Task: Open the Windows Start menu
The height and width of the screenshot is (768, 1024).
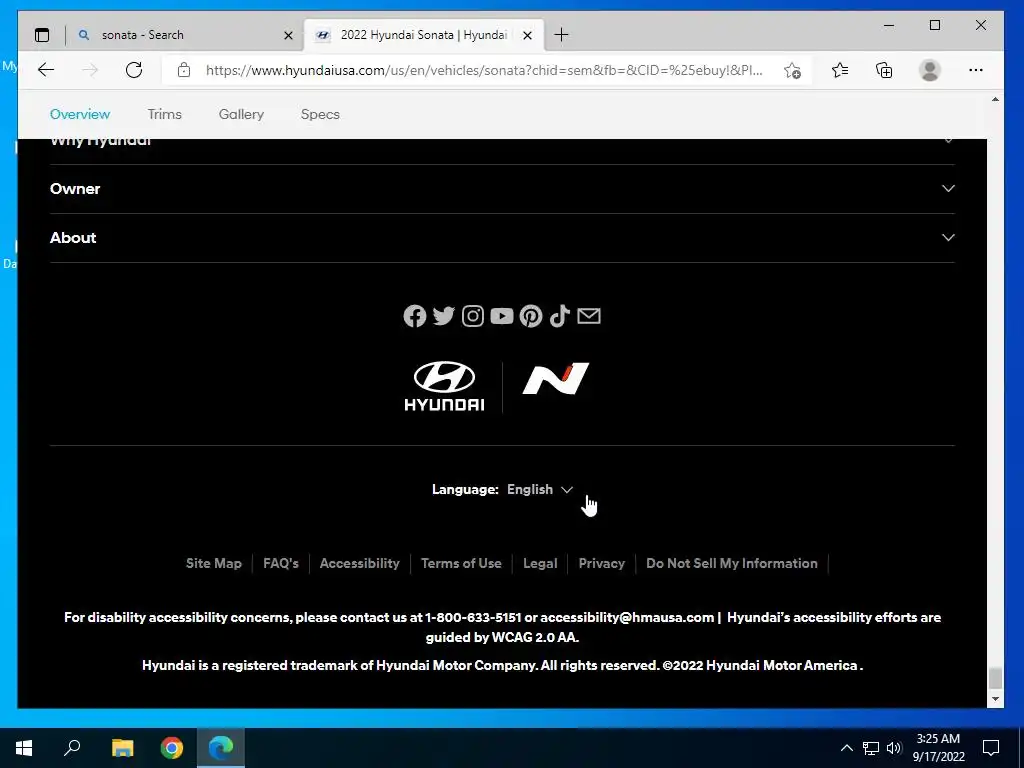Action: click(x=24, y=748)
